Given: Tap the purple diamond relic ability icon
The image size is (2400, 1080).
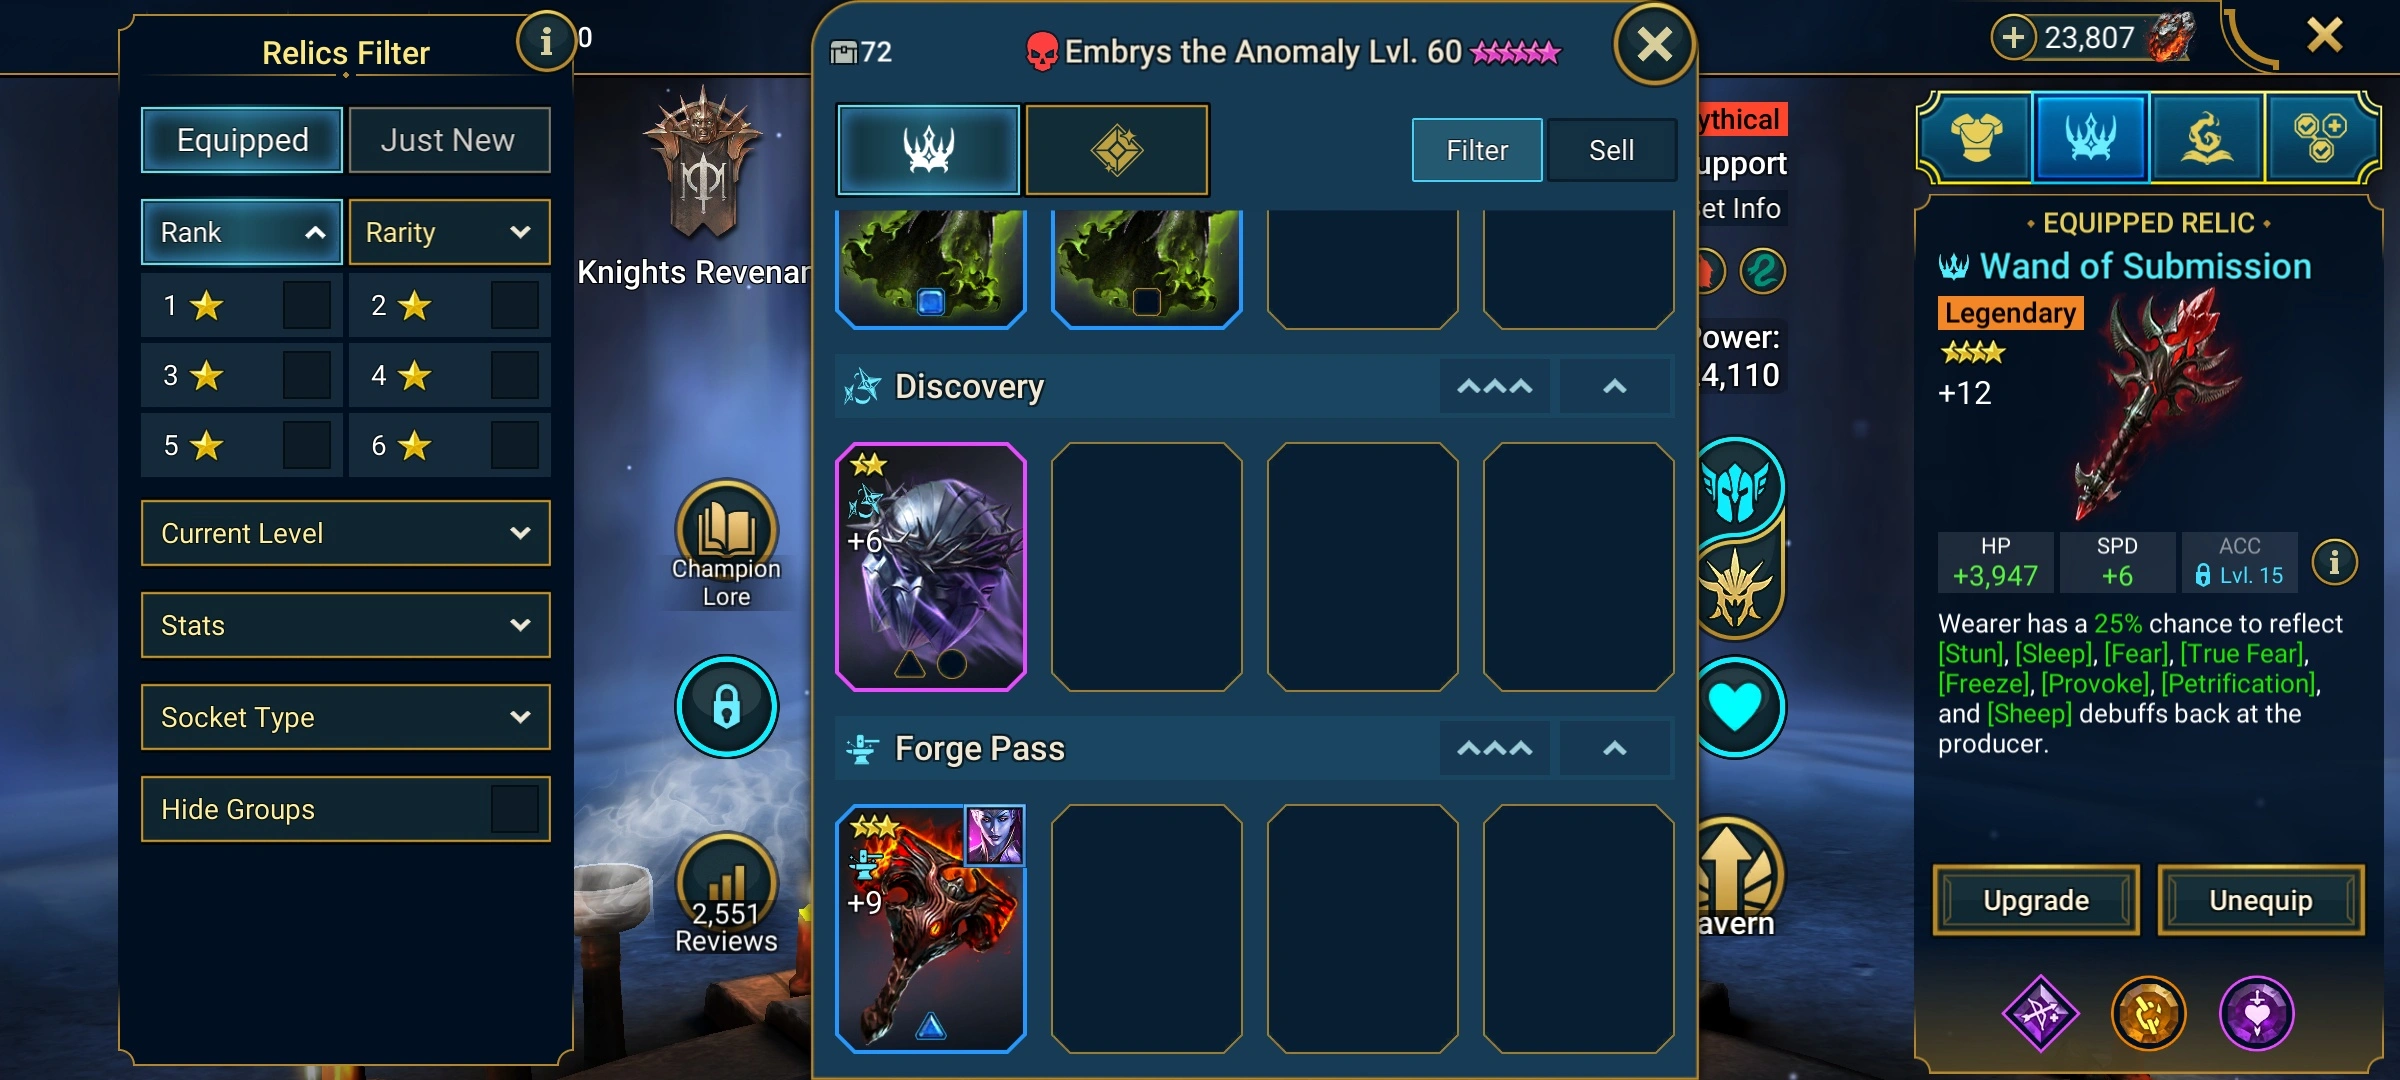Looking at the screenshot, I should click(2040, 1014).
